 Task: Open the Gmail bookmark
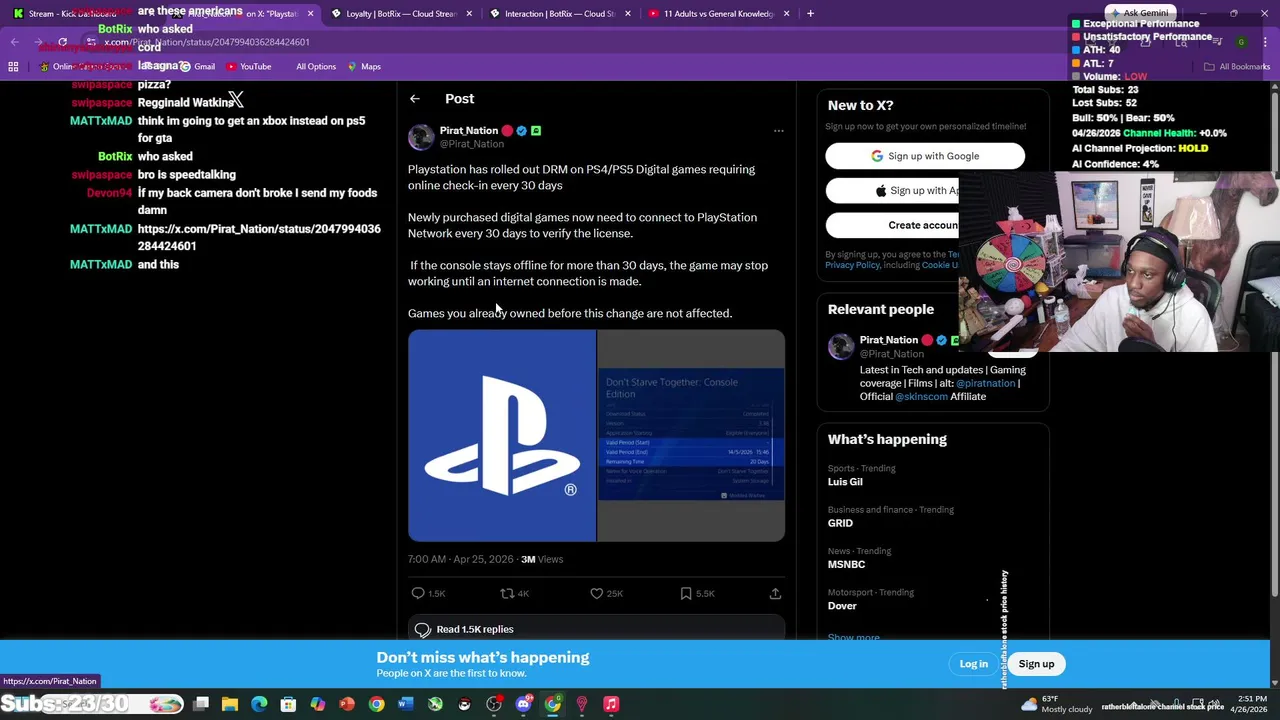[x=198, y=67]
